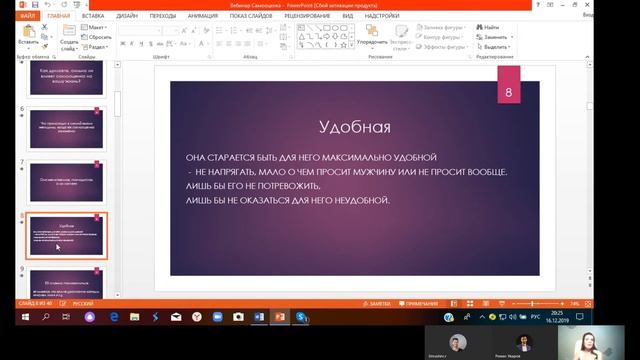Click the Undo arrow in quick access toolbar
The height and width of the screenshot is (360, 640).
coord(48,5)
